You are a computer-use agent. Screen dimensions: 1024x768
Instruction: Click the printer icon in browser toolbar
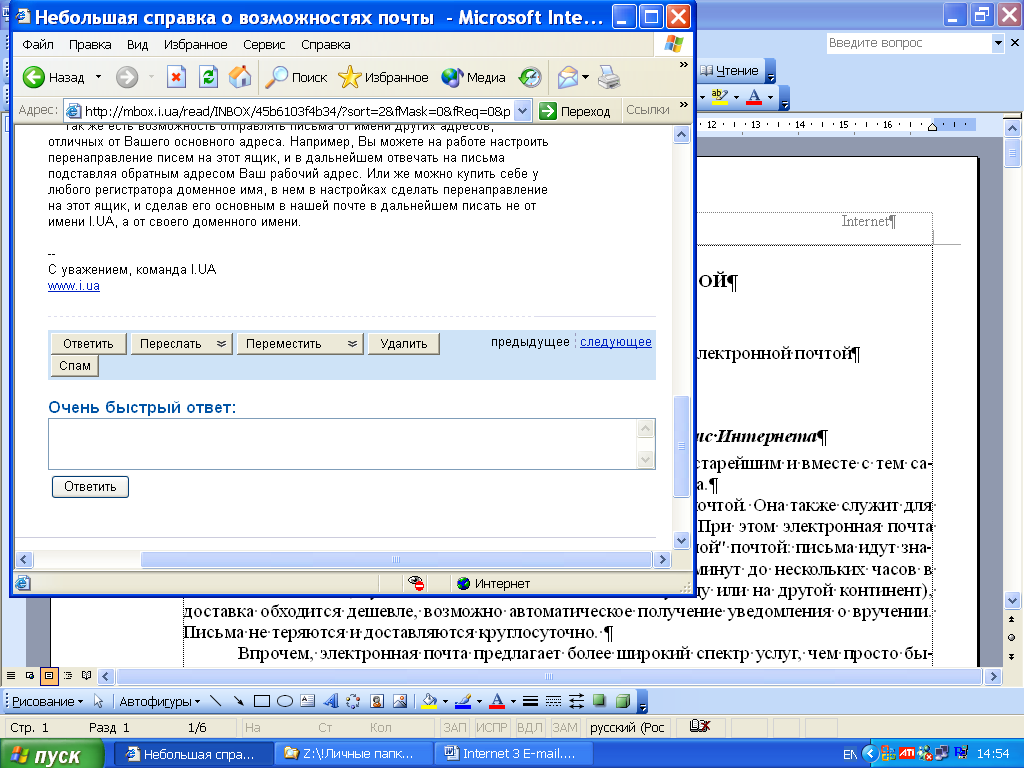(609, 77)
